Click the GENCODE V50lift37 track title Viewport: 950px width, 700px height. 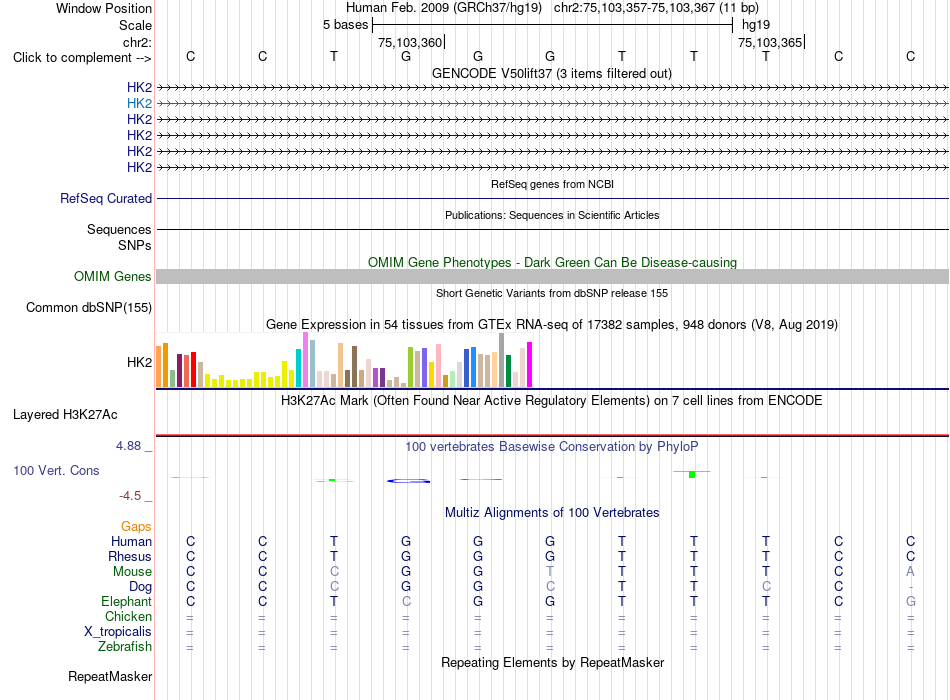552,73
